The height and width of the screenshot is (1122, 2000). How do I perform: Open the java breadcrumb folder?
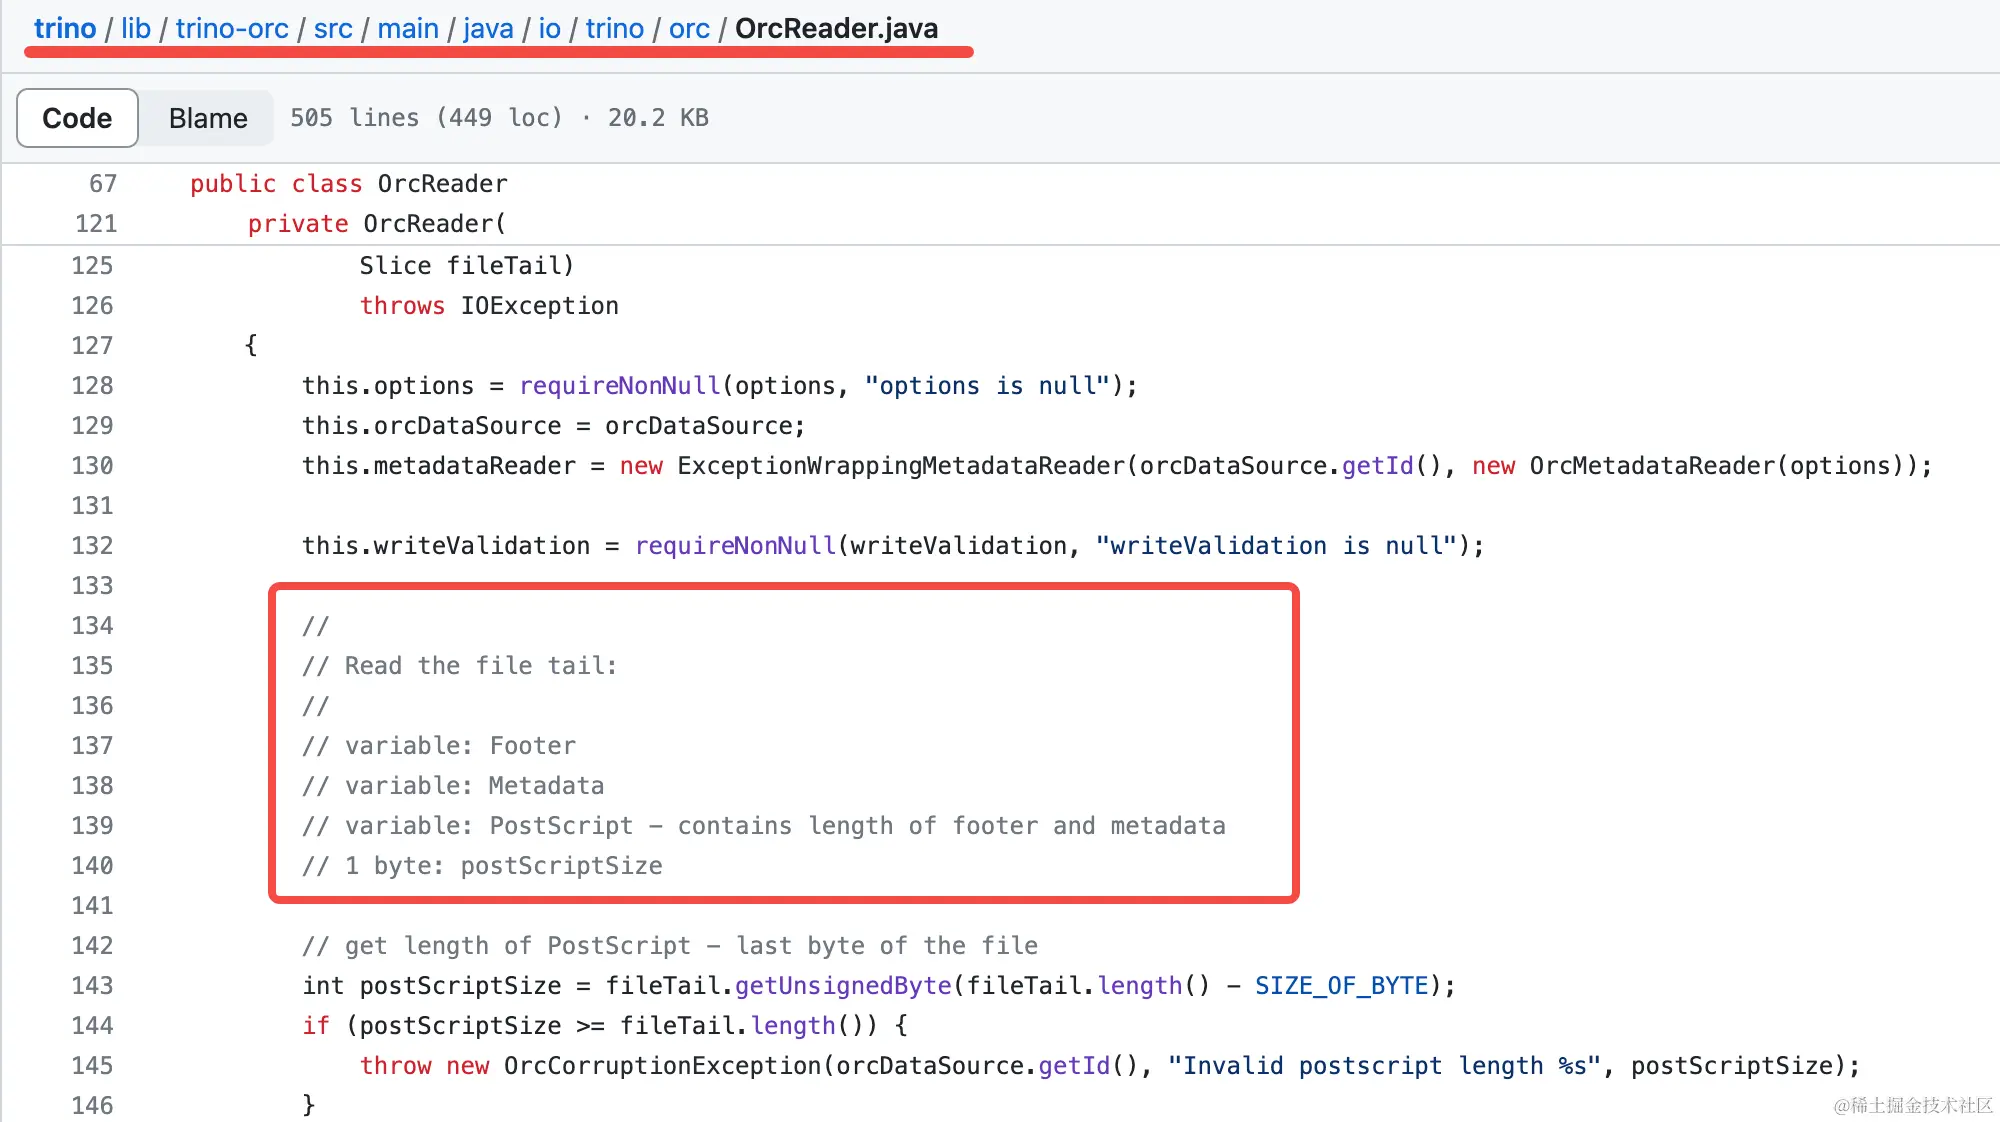pos(488,29)
